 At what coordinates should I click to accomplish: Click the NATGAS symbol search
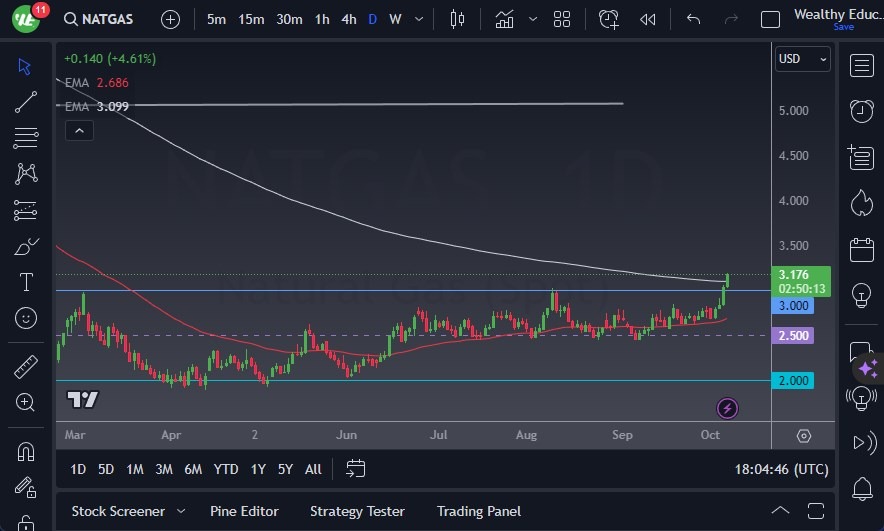pos(102,19)
